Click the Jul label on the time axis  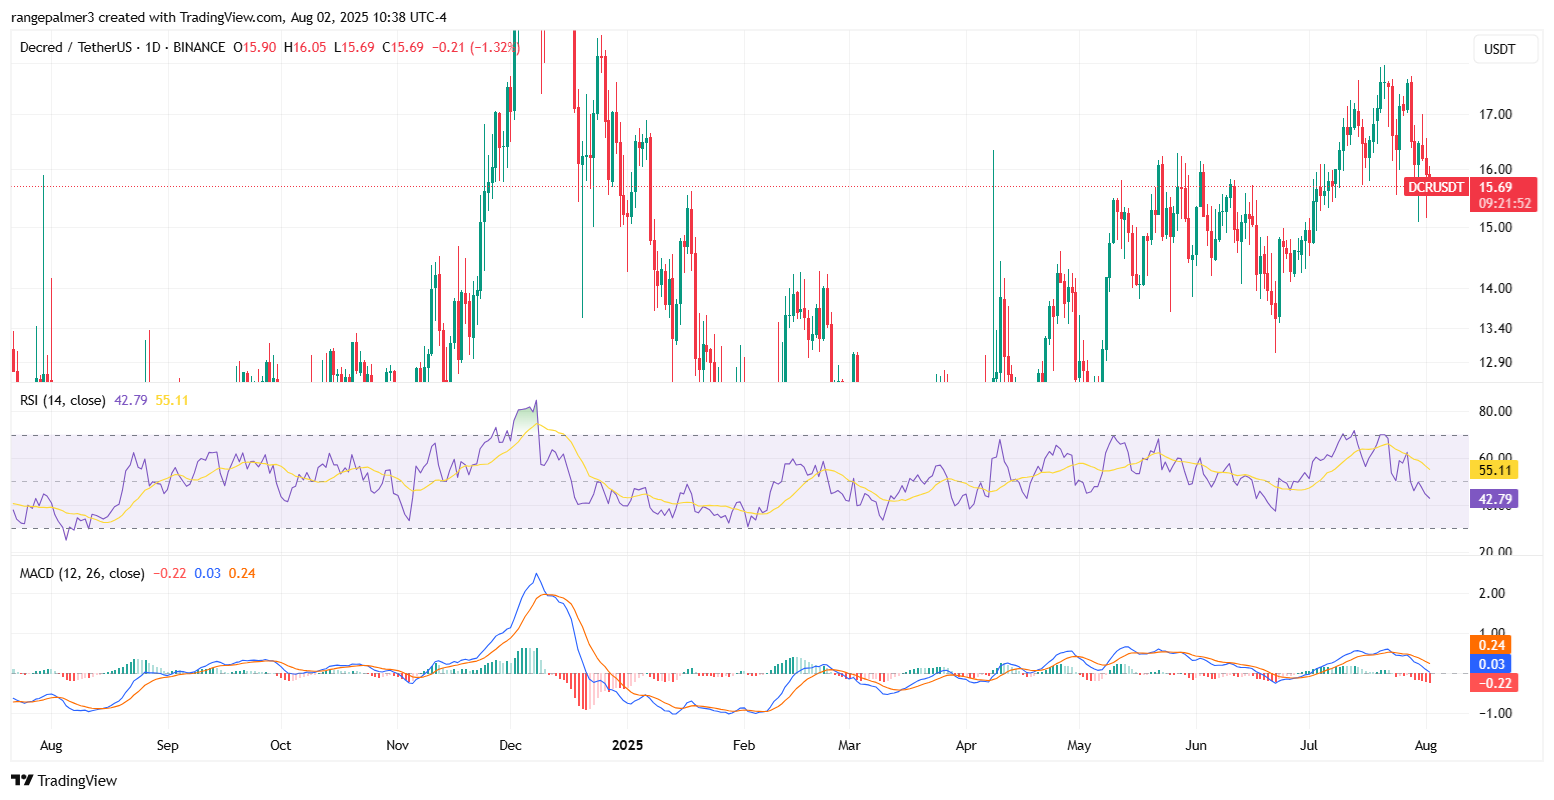coord(1309,745)
